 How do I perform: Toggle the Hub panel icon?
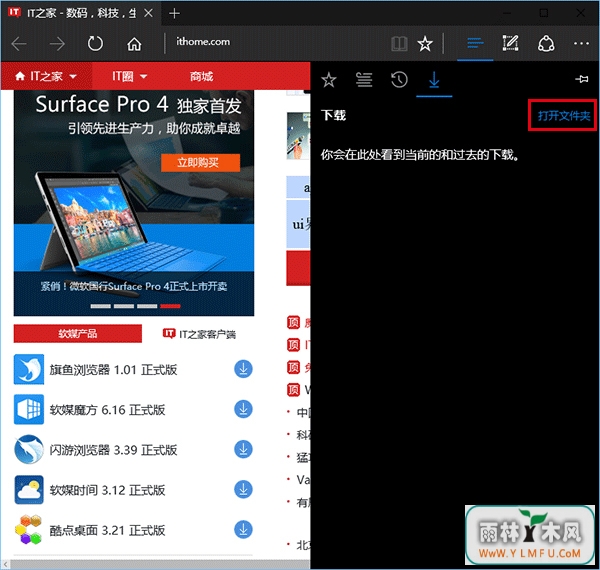point(475,43)
